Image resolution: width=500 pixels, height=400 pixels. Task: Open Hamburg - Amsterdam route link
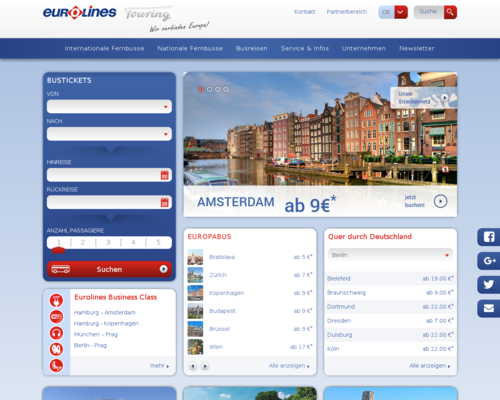coord(105,312)
